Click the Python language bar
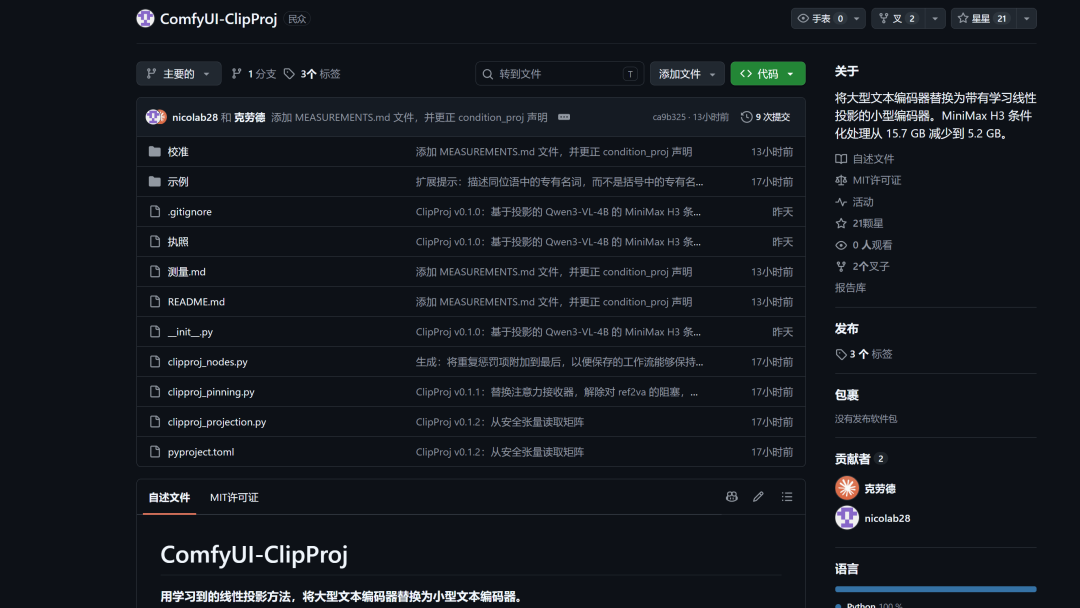Image resolution: width=1080 pixels, height=608 pixels. click(x=935, y=589)
